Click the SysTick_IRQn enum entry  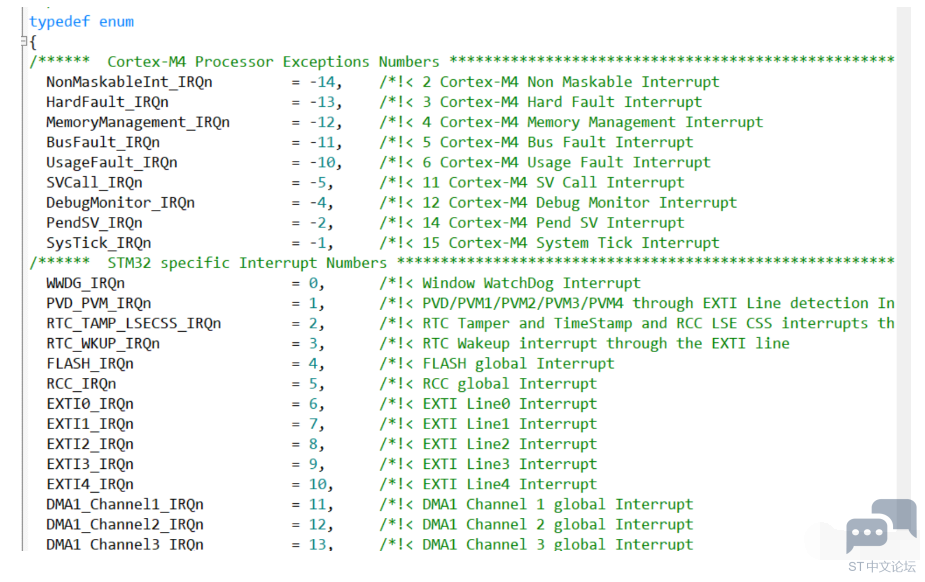[99, 243]
